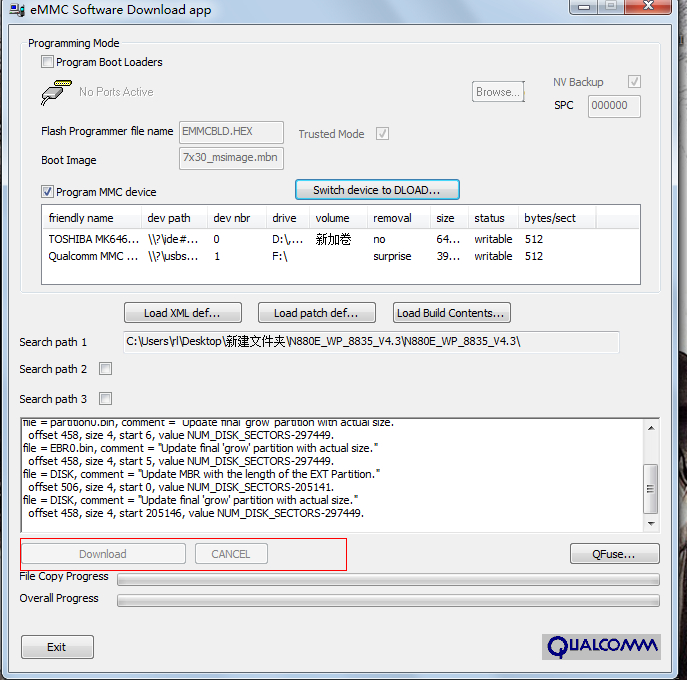Open Load patch def dialog
Viewport: 687px width, 680px height.
(317, 313)
